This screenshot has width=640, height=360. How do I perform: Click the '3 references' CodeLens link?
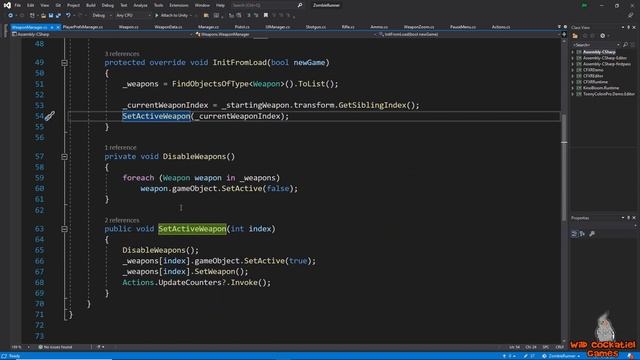(122, 54)
